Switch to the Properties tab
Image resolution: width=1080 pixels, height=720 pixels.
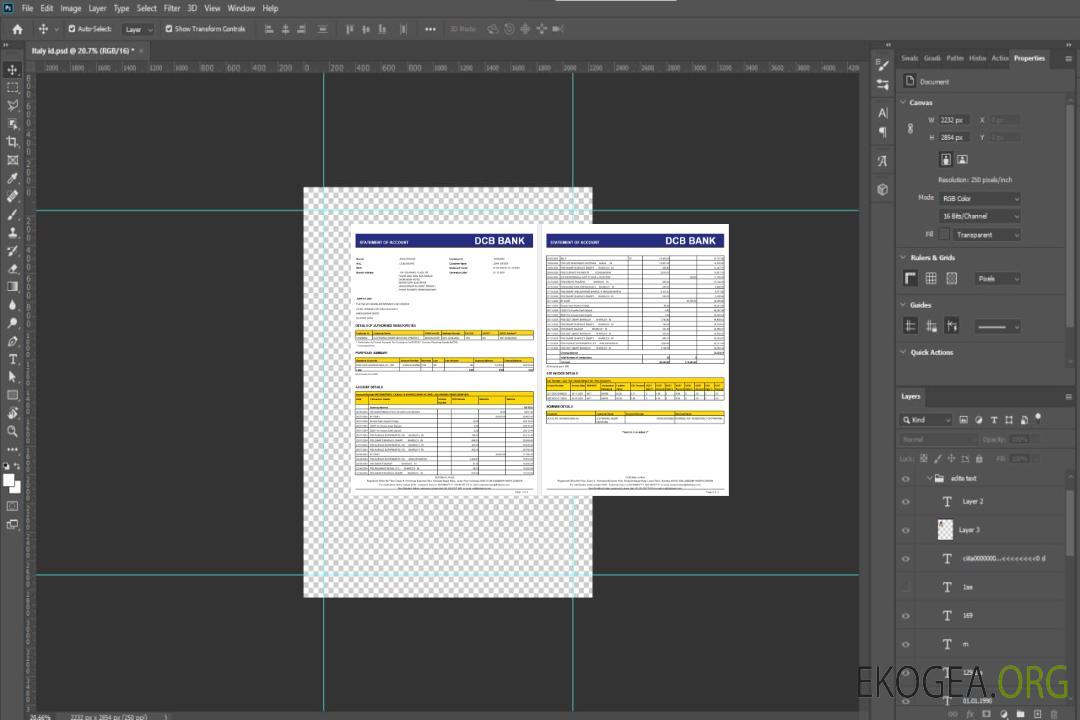1029,58
